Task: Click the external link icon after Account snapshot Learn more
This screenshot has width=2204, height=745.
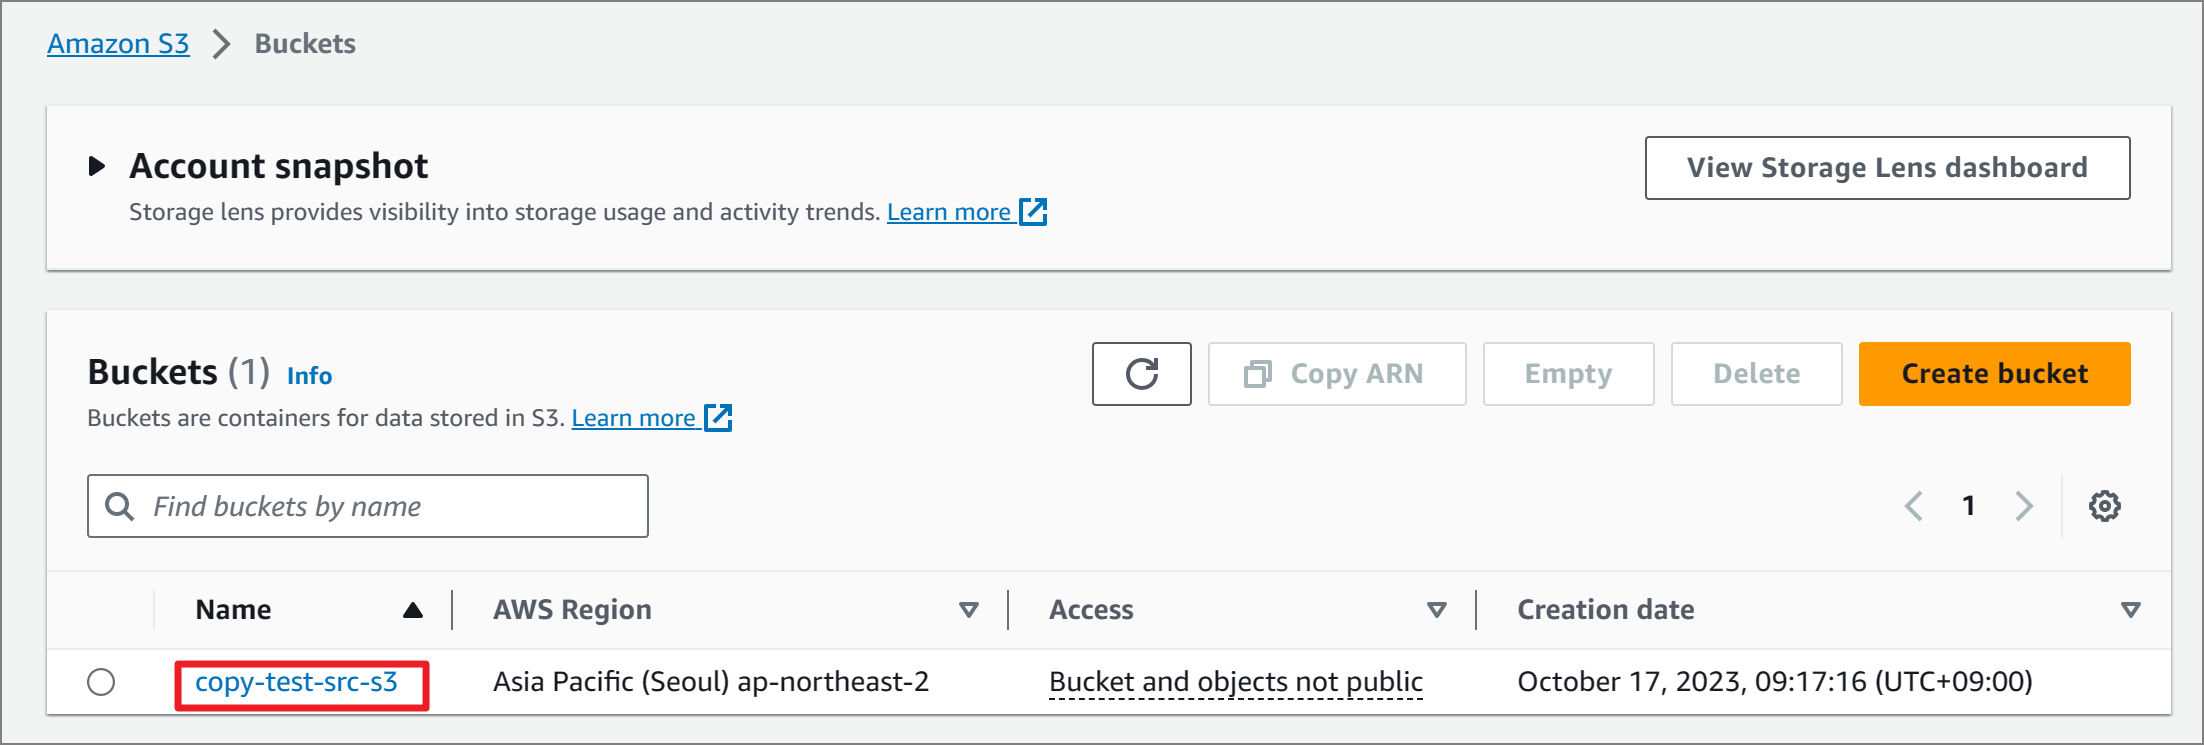Action: 1033,212
